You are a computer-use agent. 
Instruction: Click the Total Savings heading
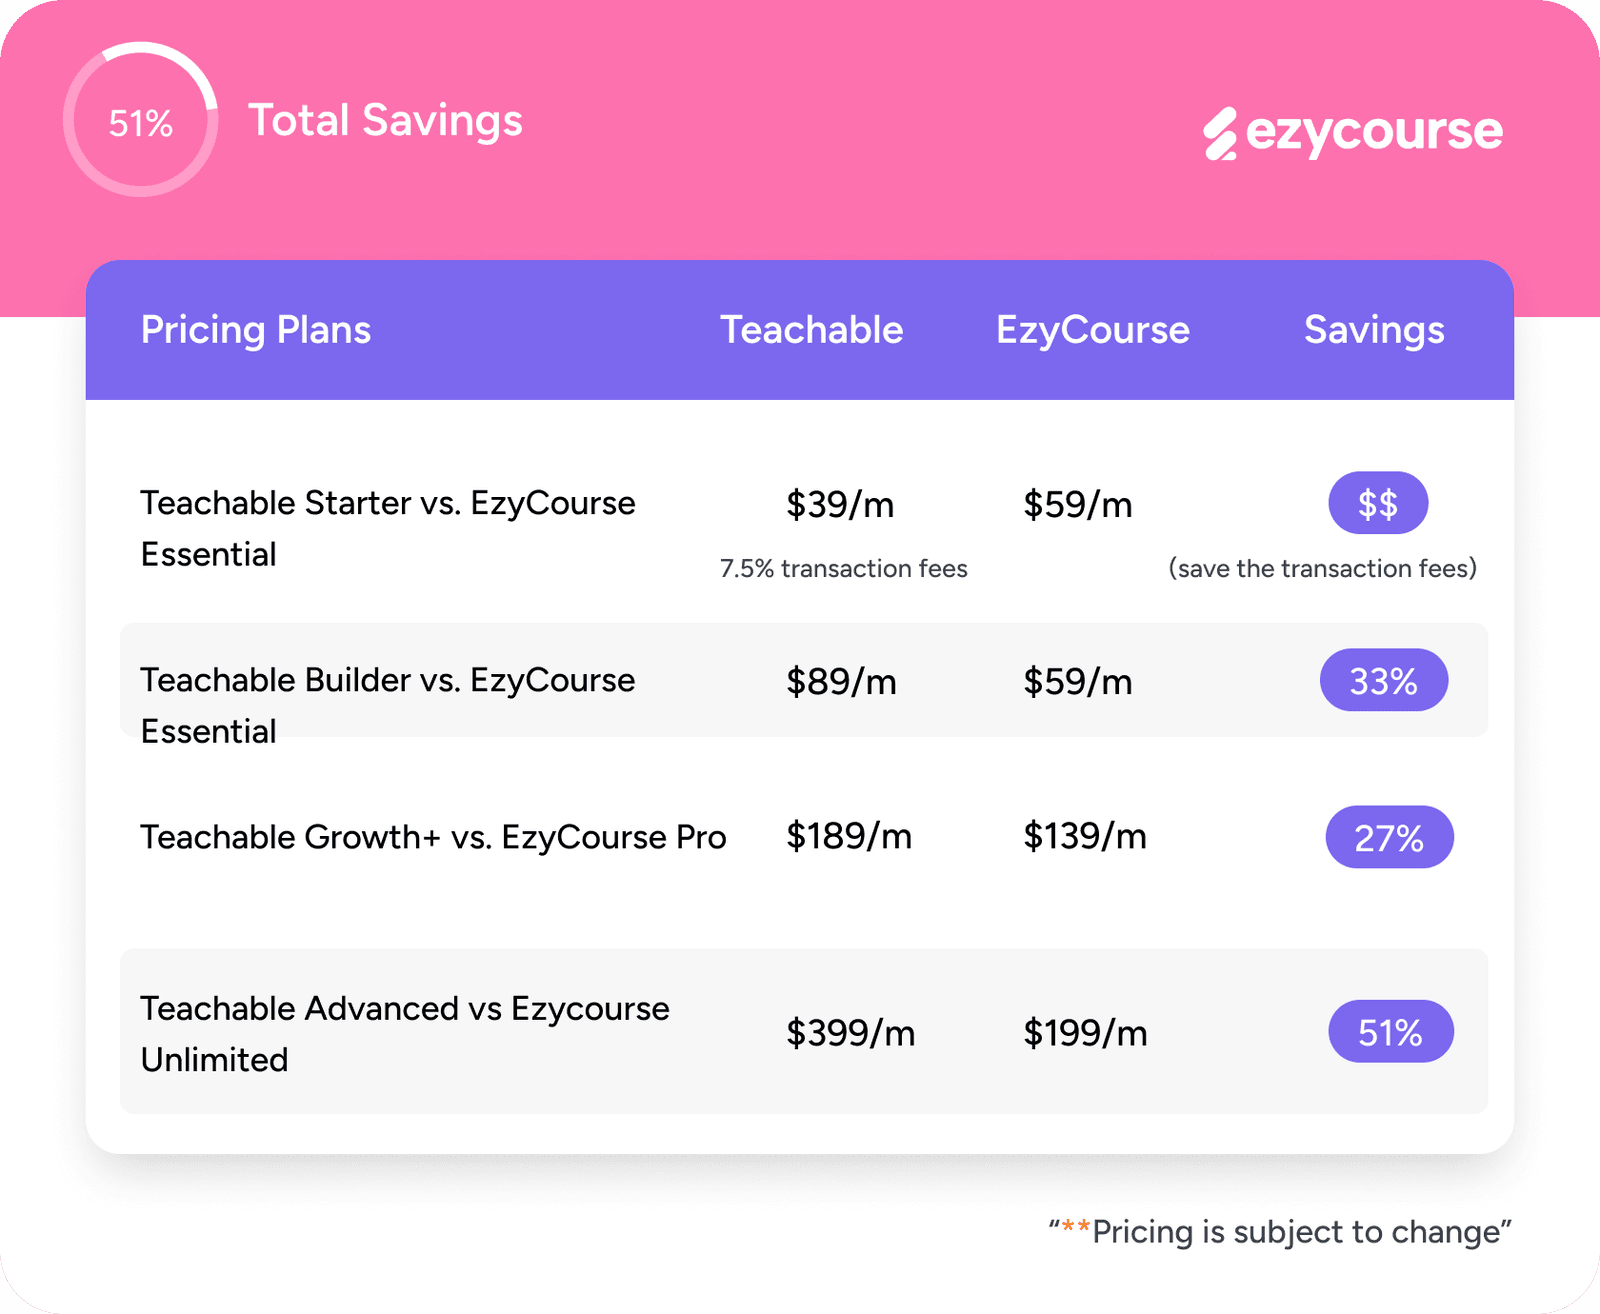tap(385, 121)
